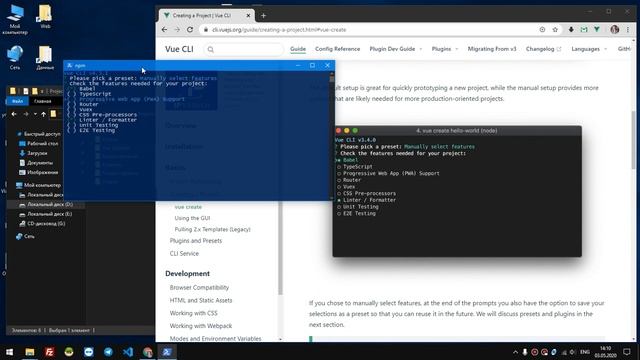
Task: Open the Browser Compatibility sidebar link
Action: (x=199, y=287)
